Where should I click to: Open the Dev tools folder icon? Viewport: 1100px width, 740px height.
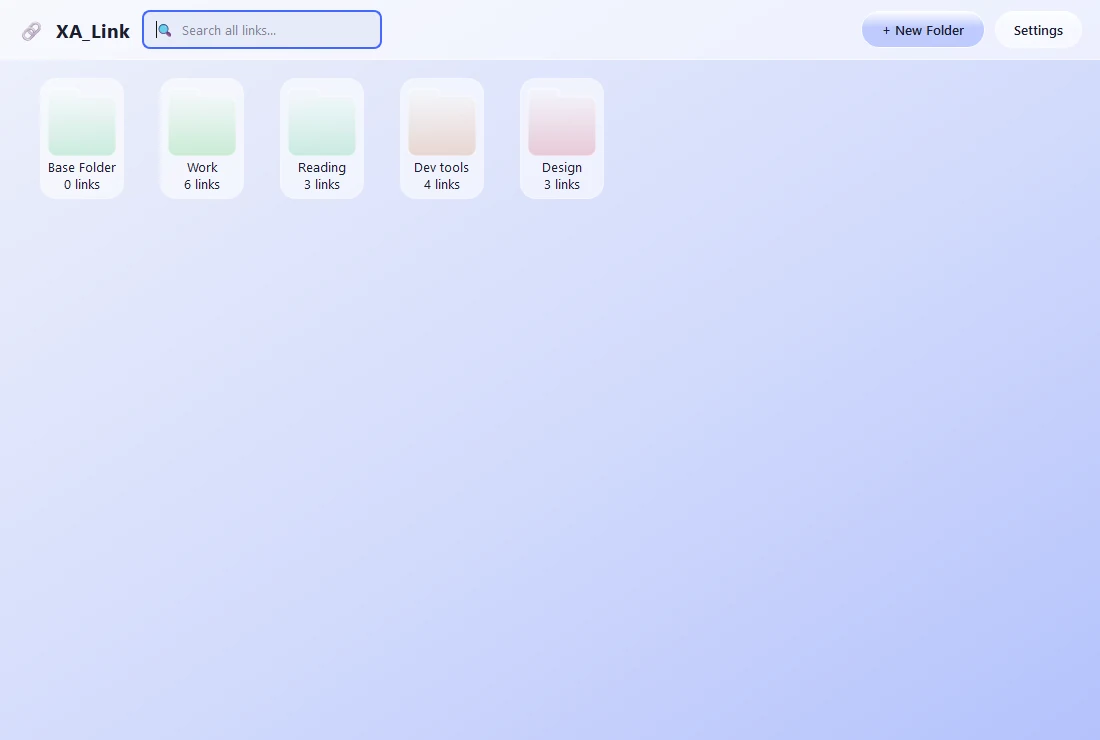coord(442,122)
